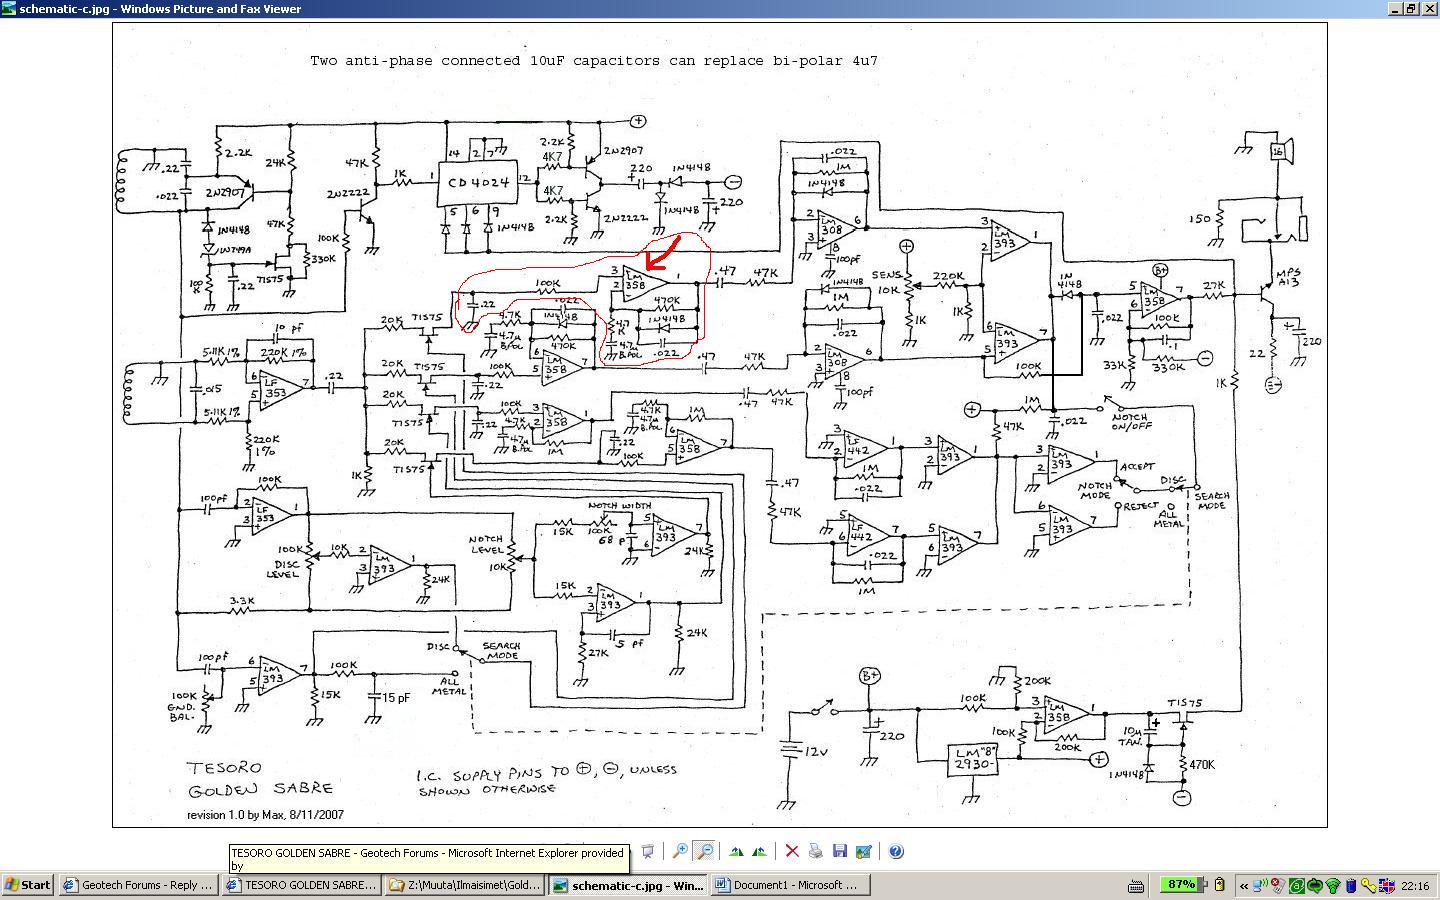Open the Start menu

pos(28,885)
